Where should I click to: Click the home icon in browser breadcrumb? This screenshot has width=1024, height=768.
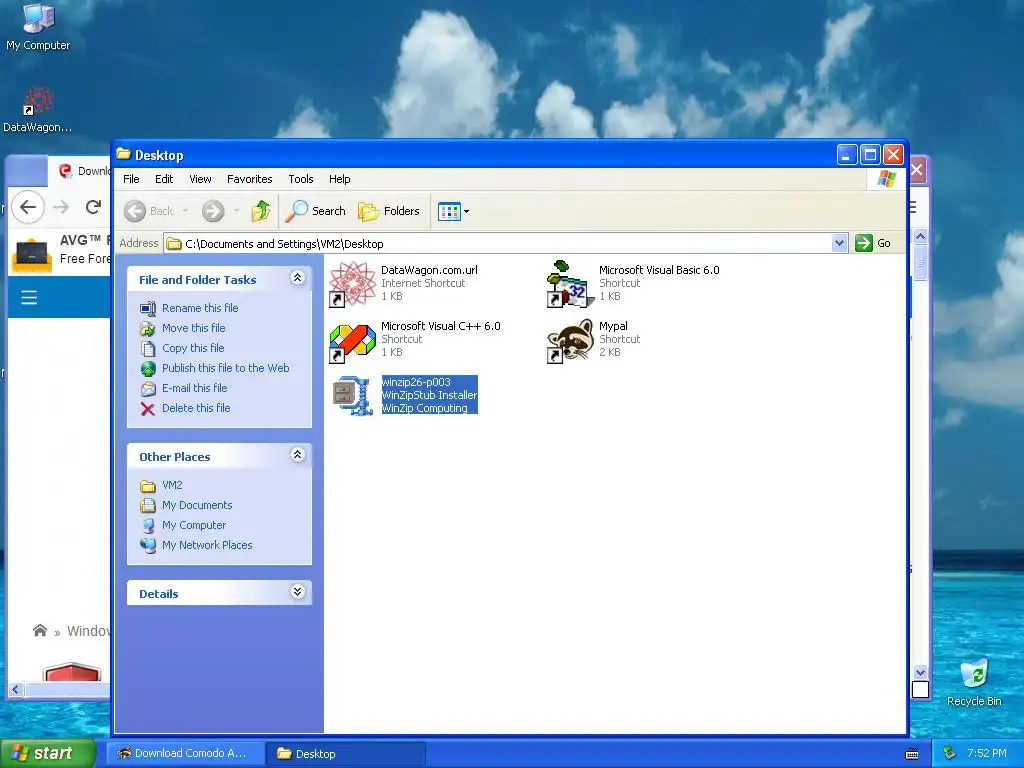tap(40, 630)
